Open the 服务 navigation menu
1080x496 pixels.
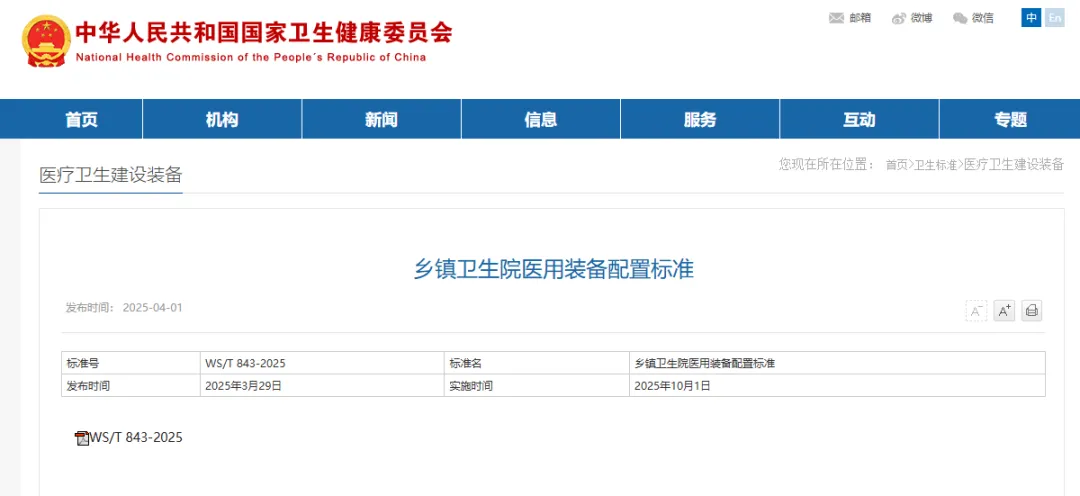click(700, 120)
